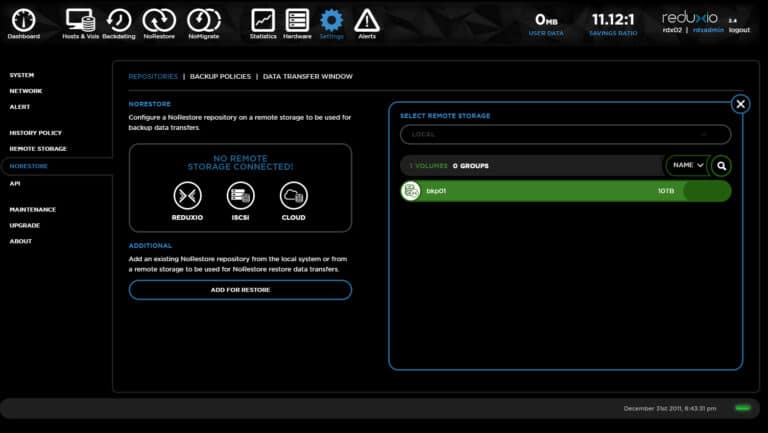Toggle the switch on bkp01 row
This screenshot has width=768, height=433.
pos(707,191)
